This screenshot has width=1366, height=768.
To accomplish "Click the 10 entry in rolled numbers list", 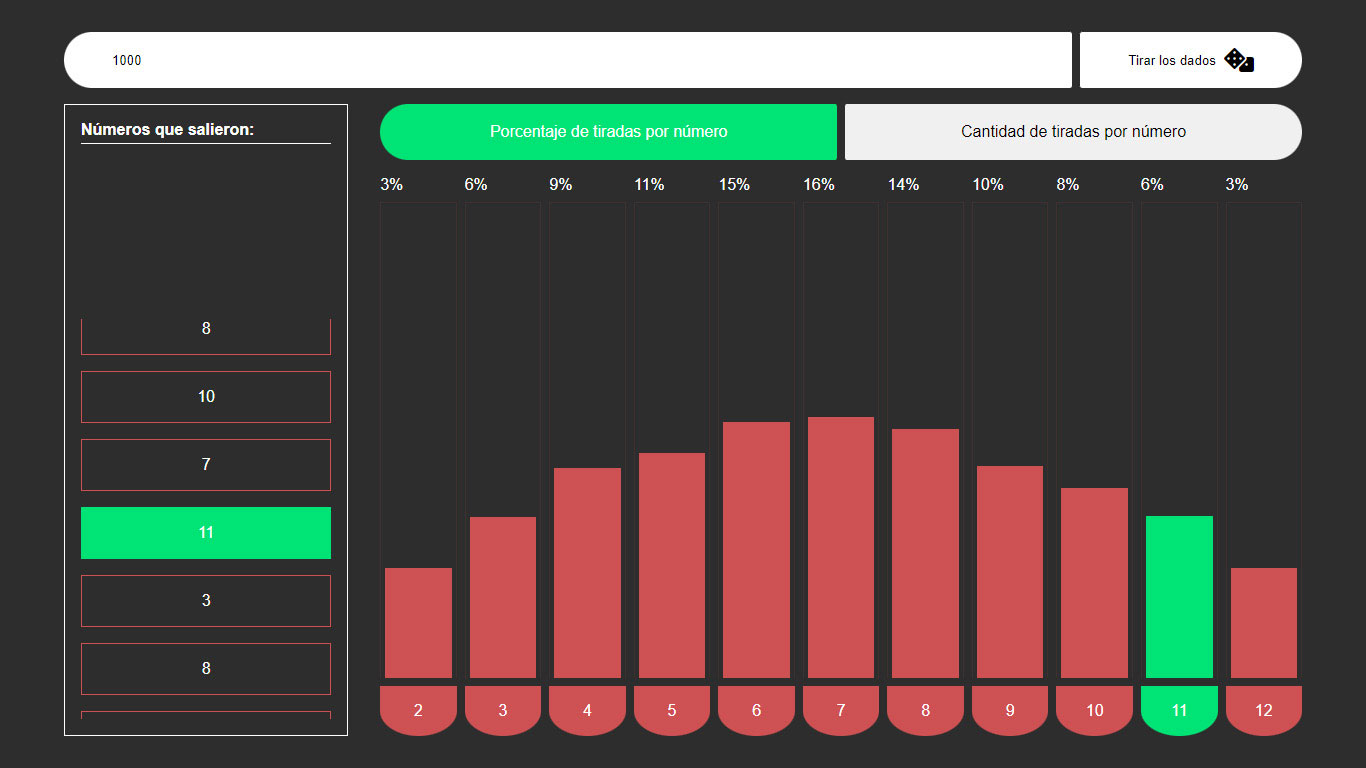I will tap(206, 397).
